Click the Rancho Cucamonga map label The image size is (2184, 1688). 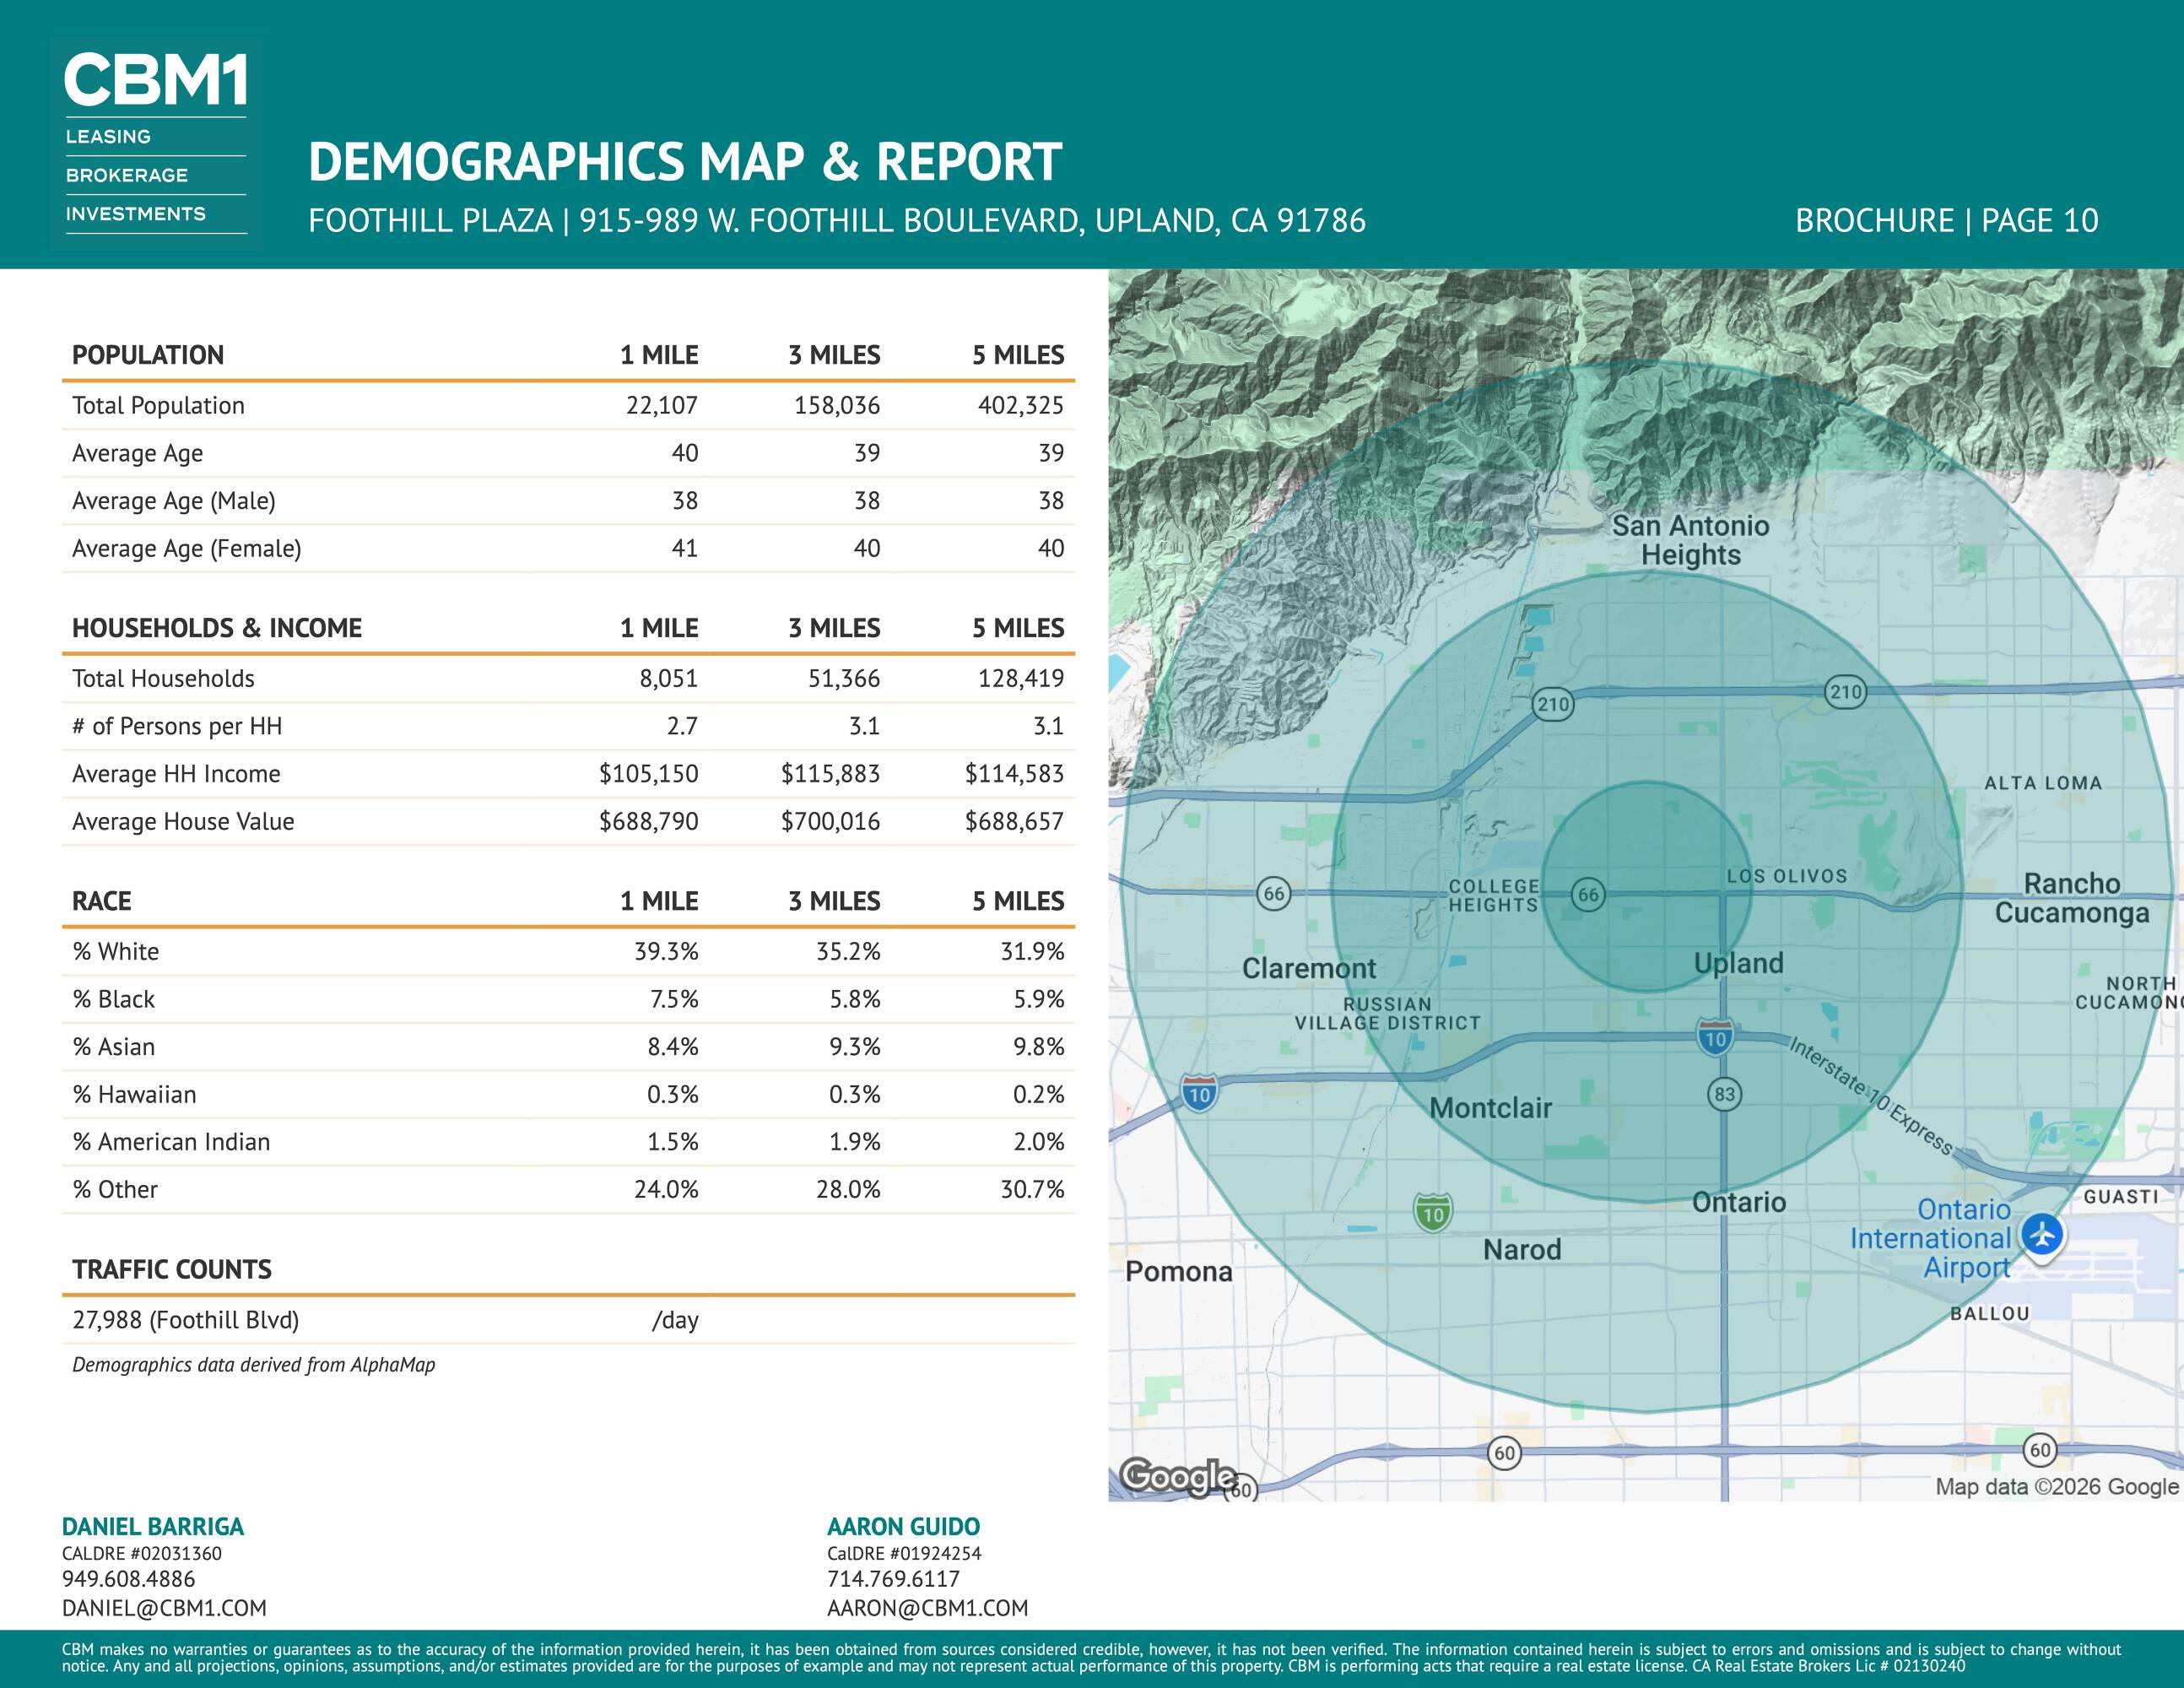click(x=2071, y=898)
